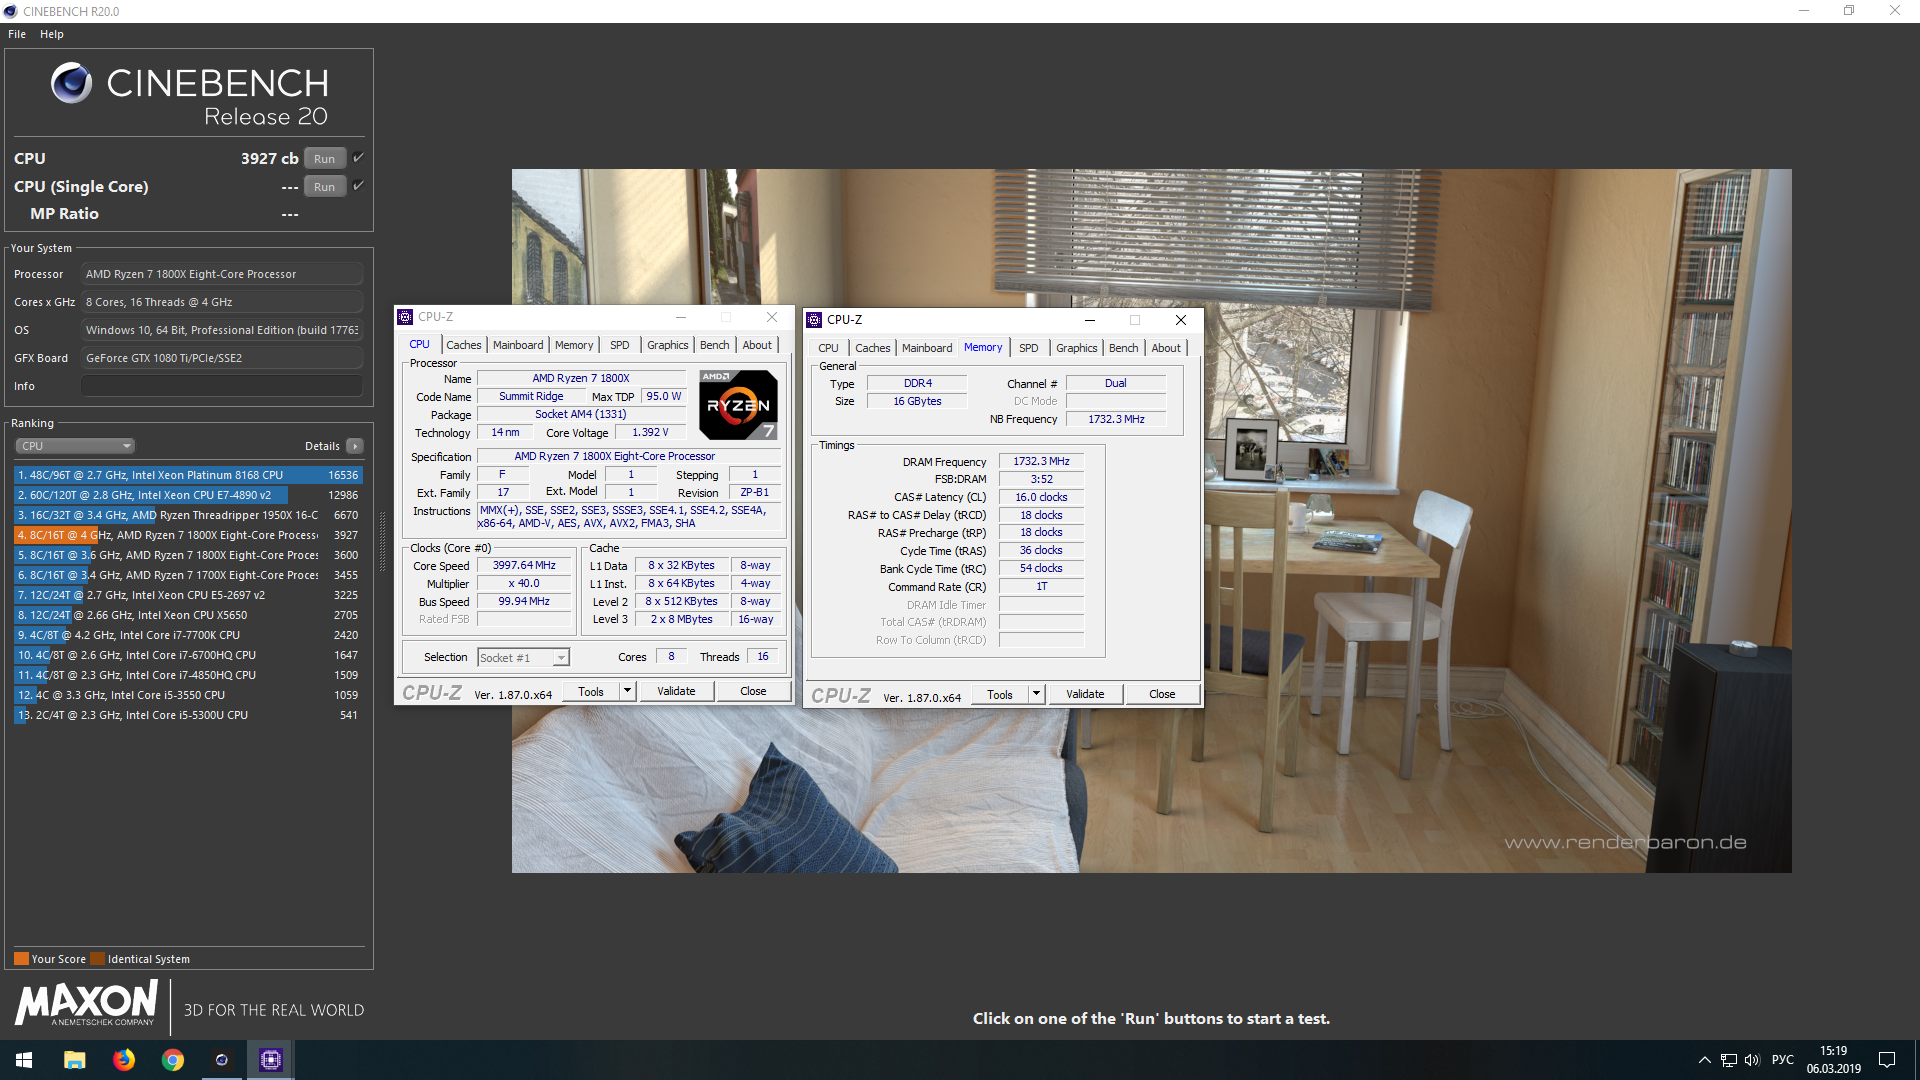1920x1080 pixels.
Task: Open Mainboard tab in right CPU-Z
Action: click(927, 348)
